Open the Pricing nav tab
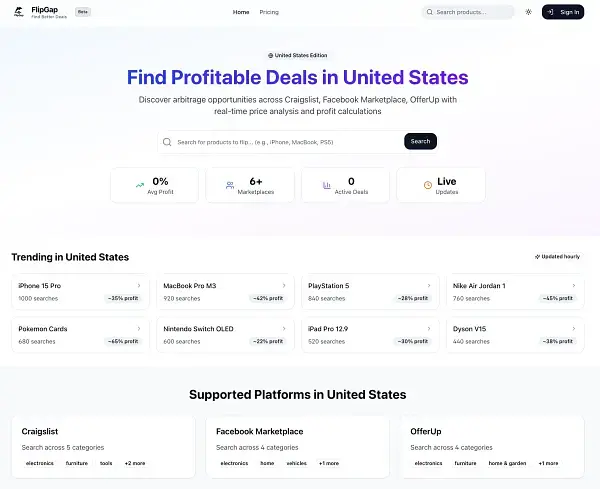The height and width of the screenshot is (489, 600). pos(269,12)
